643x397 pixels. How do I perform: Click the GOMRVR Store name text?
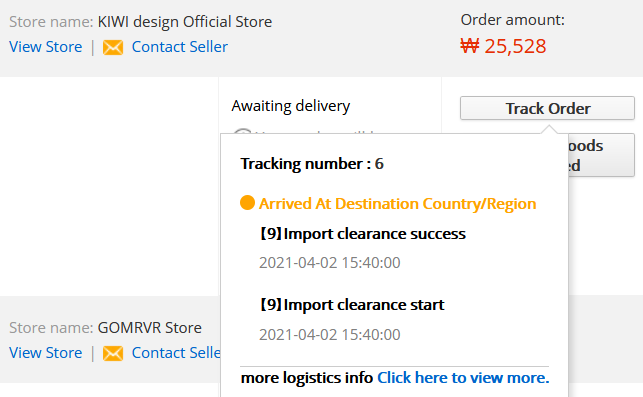pos(150,328)
